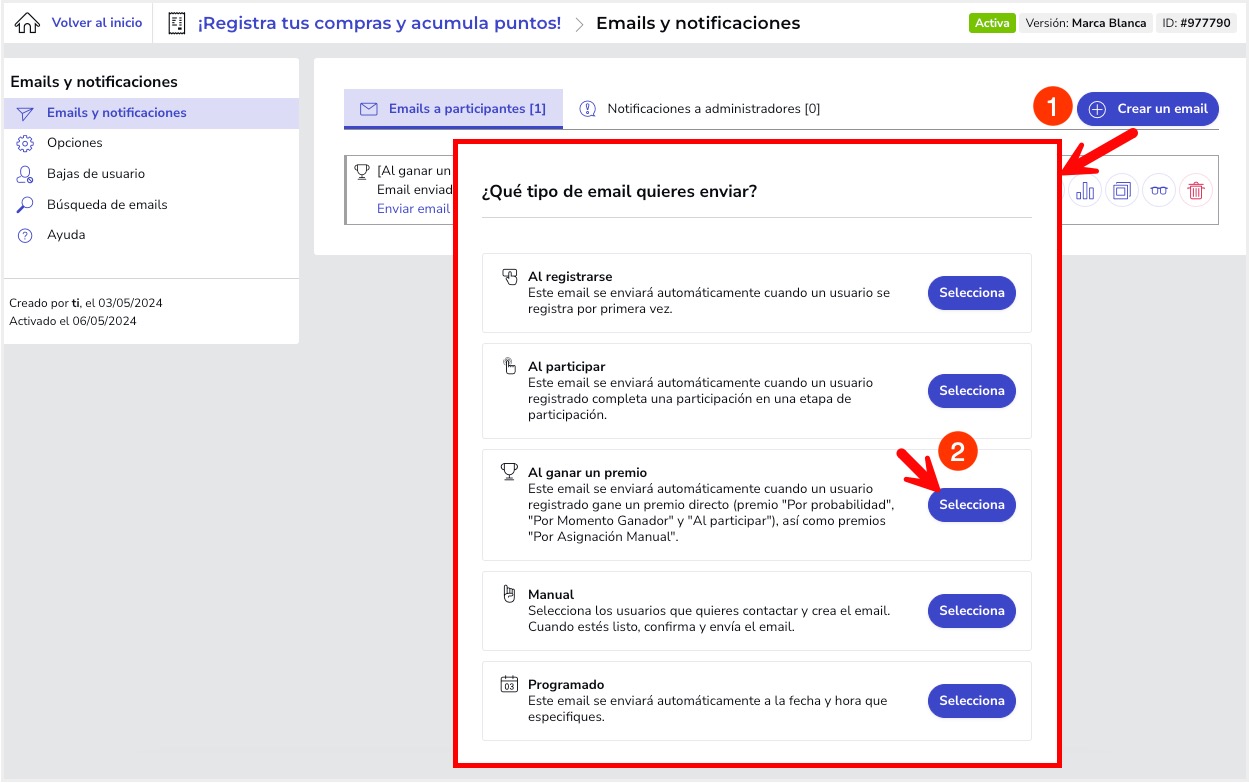The image size is (1249, 783).
Task: Duplicate the existing email with the copy icon
Action: point(1122,191)
